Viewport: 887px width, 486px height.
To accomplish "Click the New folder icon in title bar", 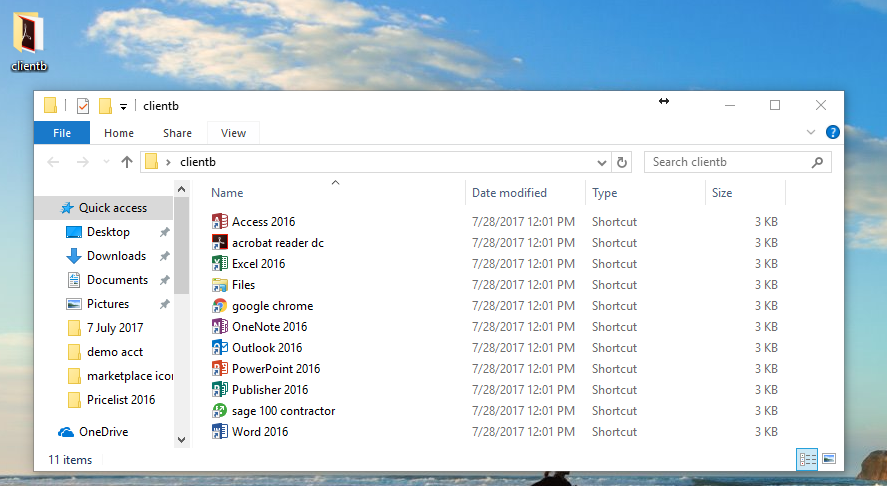I will pyautogui.click(x=105, y=106).
